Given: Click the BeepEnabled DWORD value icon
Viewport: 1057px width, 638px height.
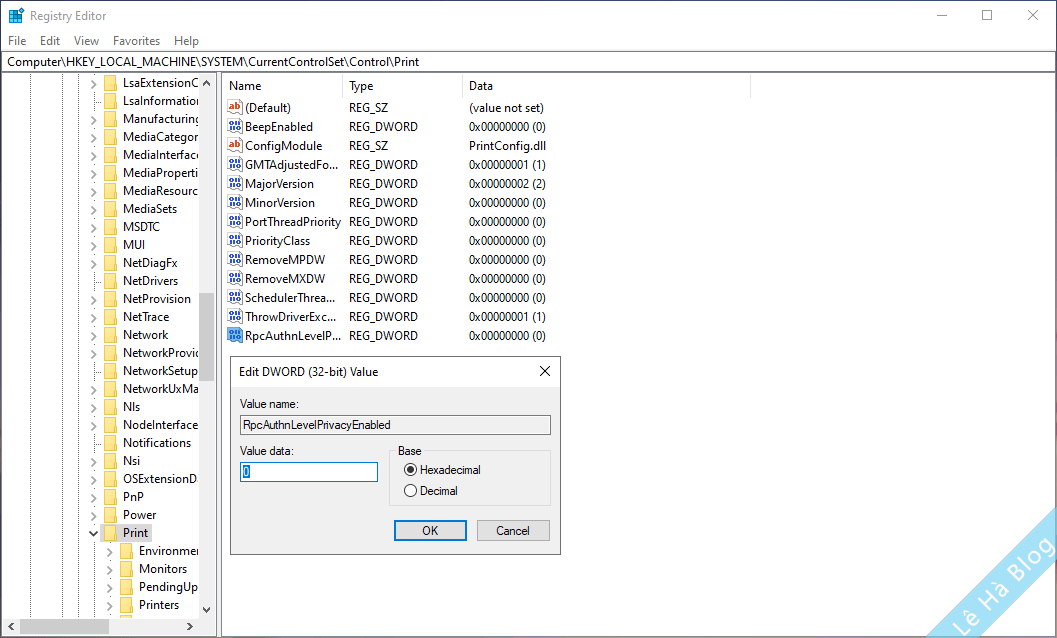Looking at the screenshot, I should pos(235,127).
